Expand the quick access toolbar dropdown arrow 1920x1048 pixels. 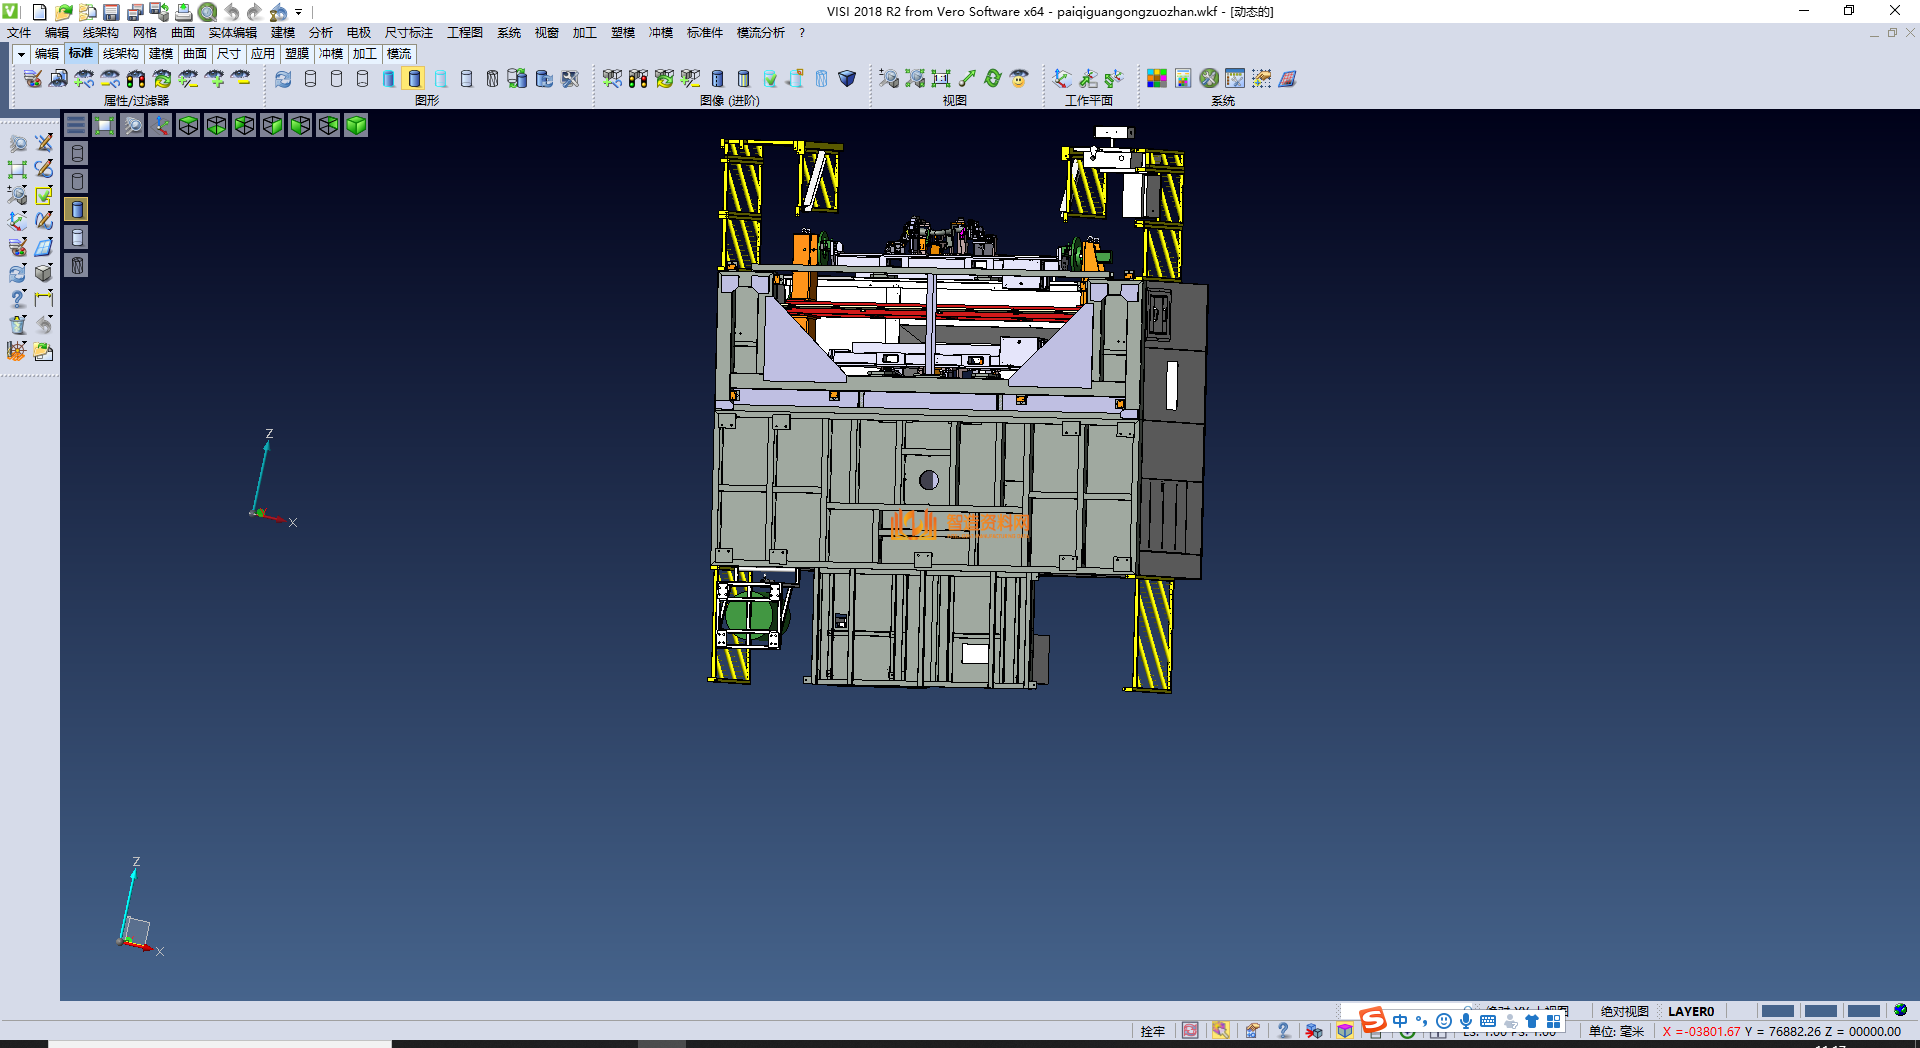click(x=298, y=12)
